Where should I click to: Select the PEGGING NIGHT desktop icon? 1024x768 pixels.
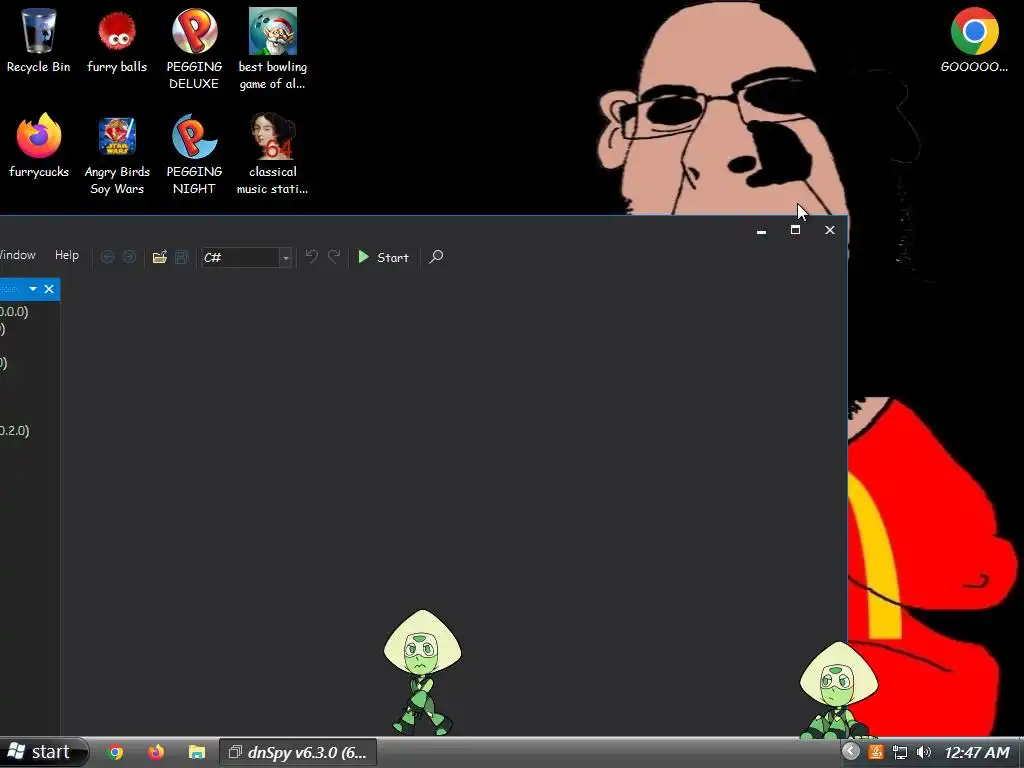pos(194,154)
